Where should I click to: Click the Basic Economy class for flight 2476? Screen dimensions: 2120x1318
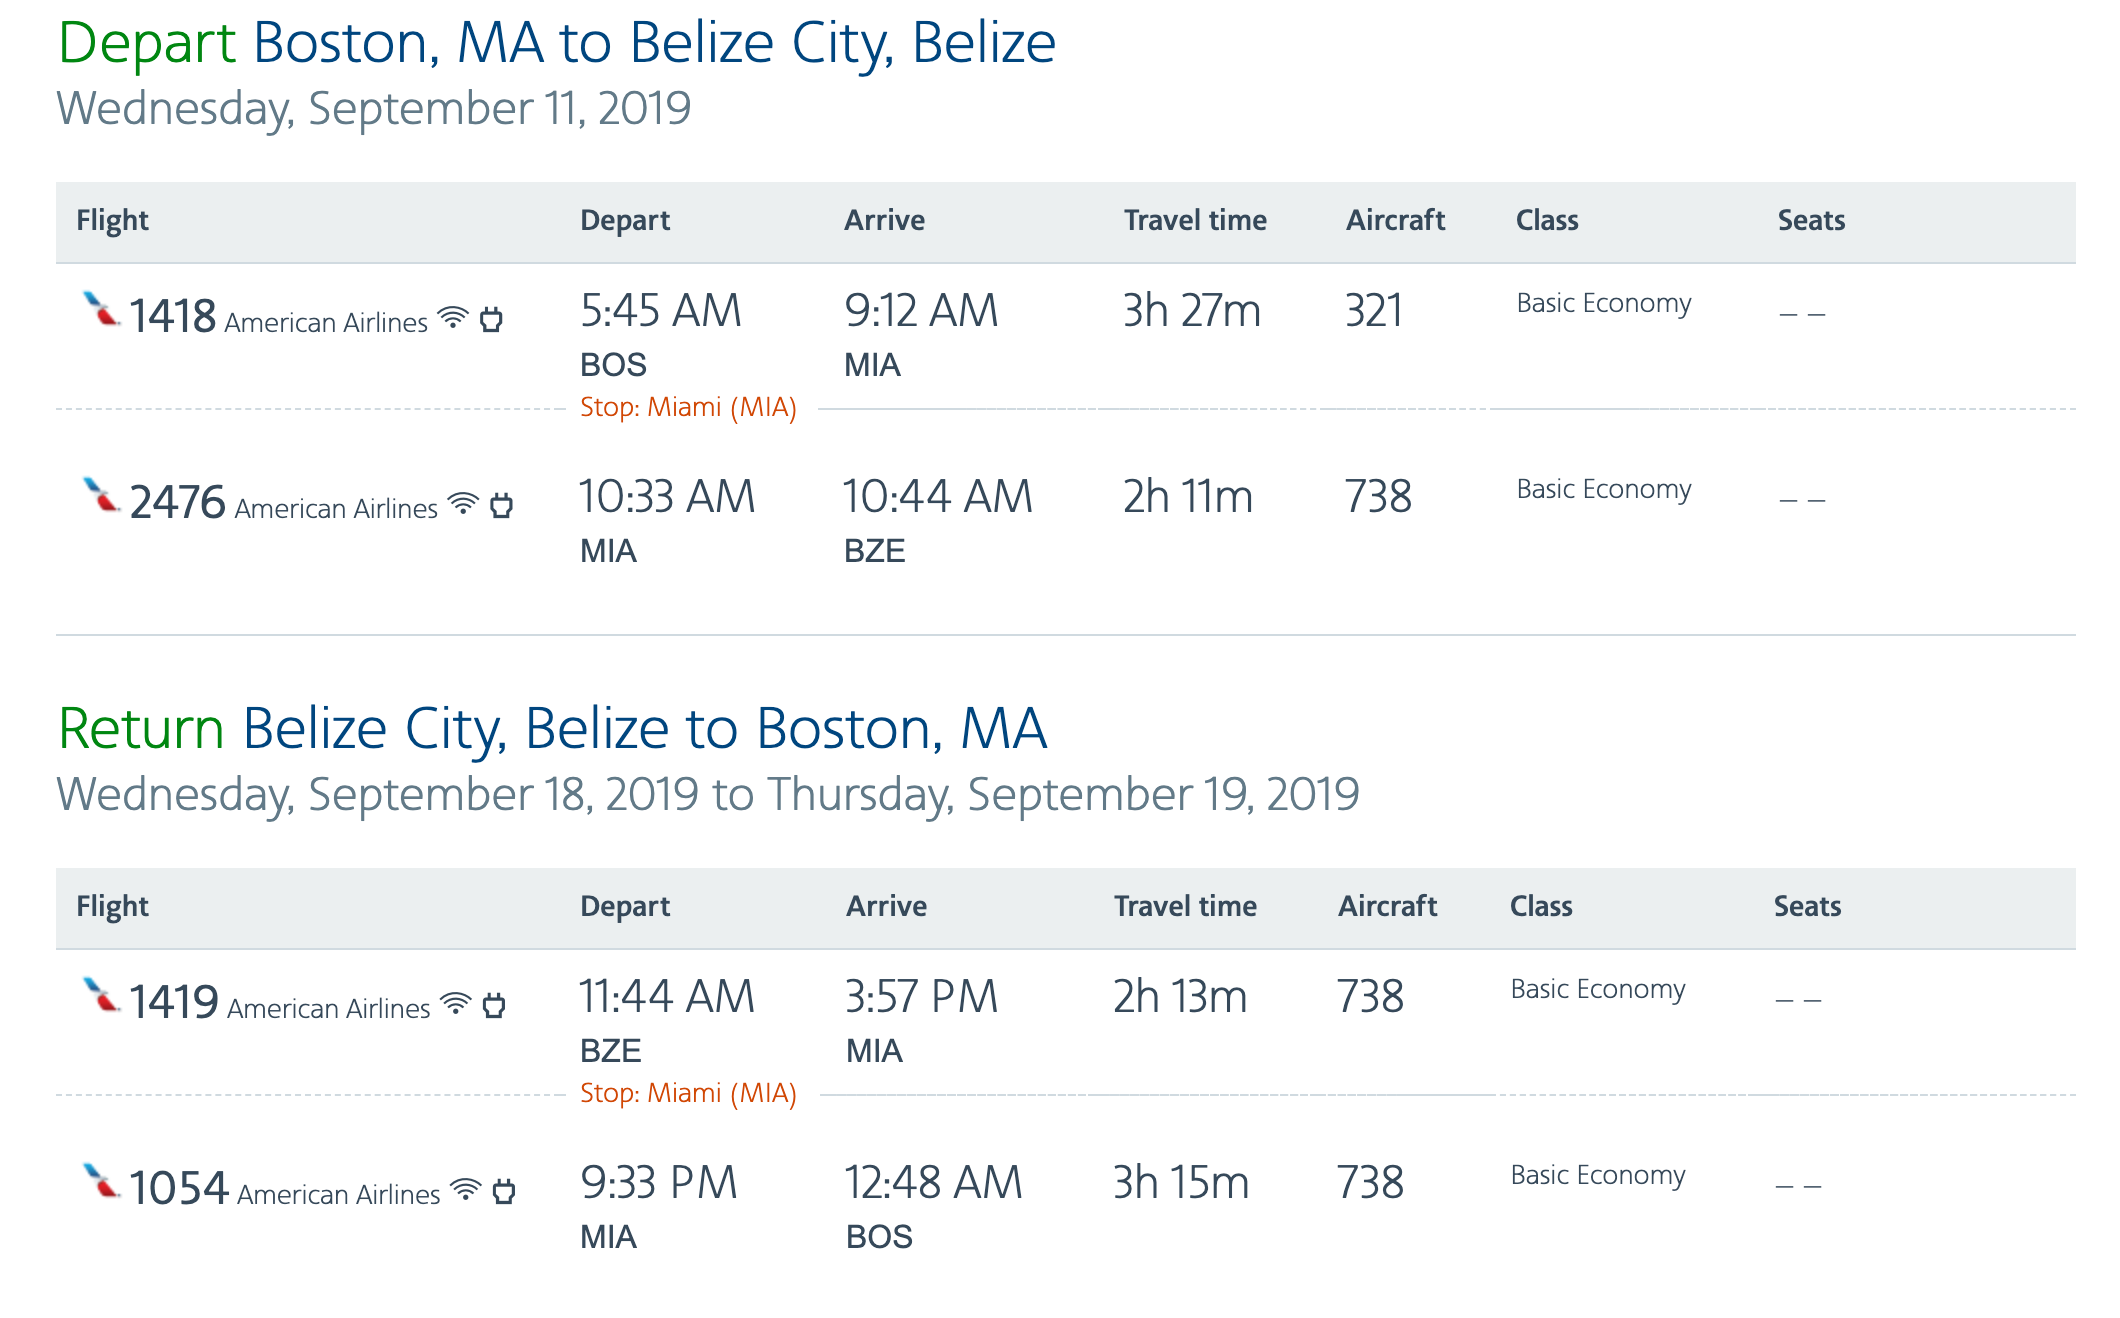click(1603, 489)
